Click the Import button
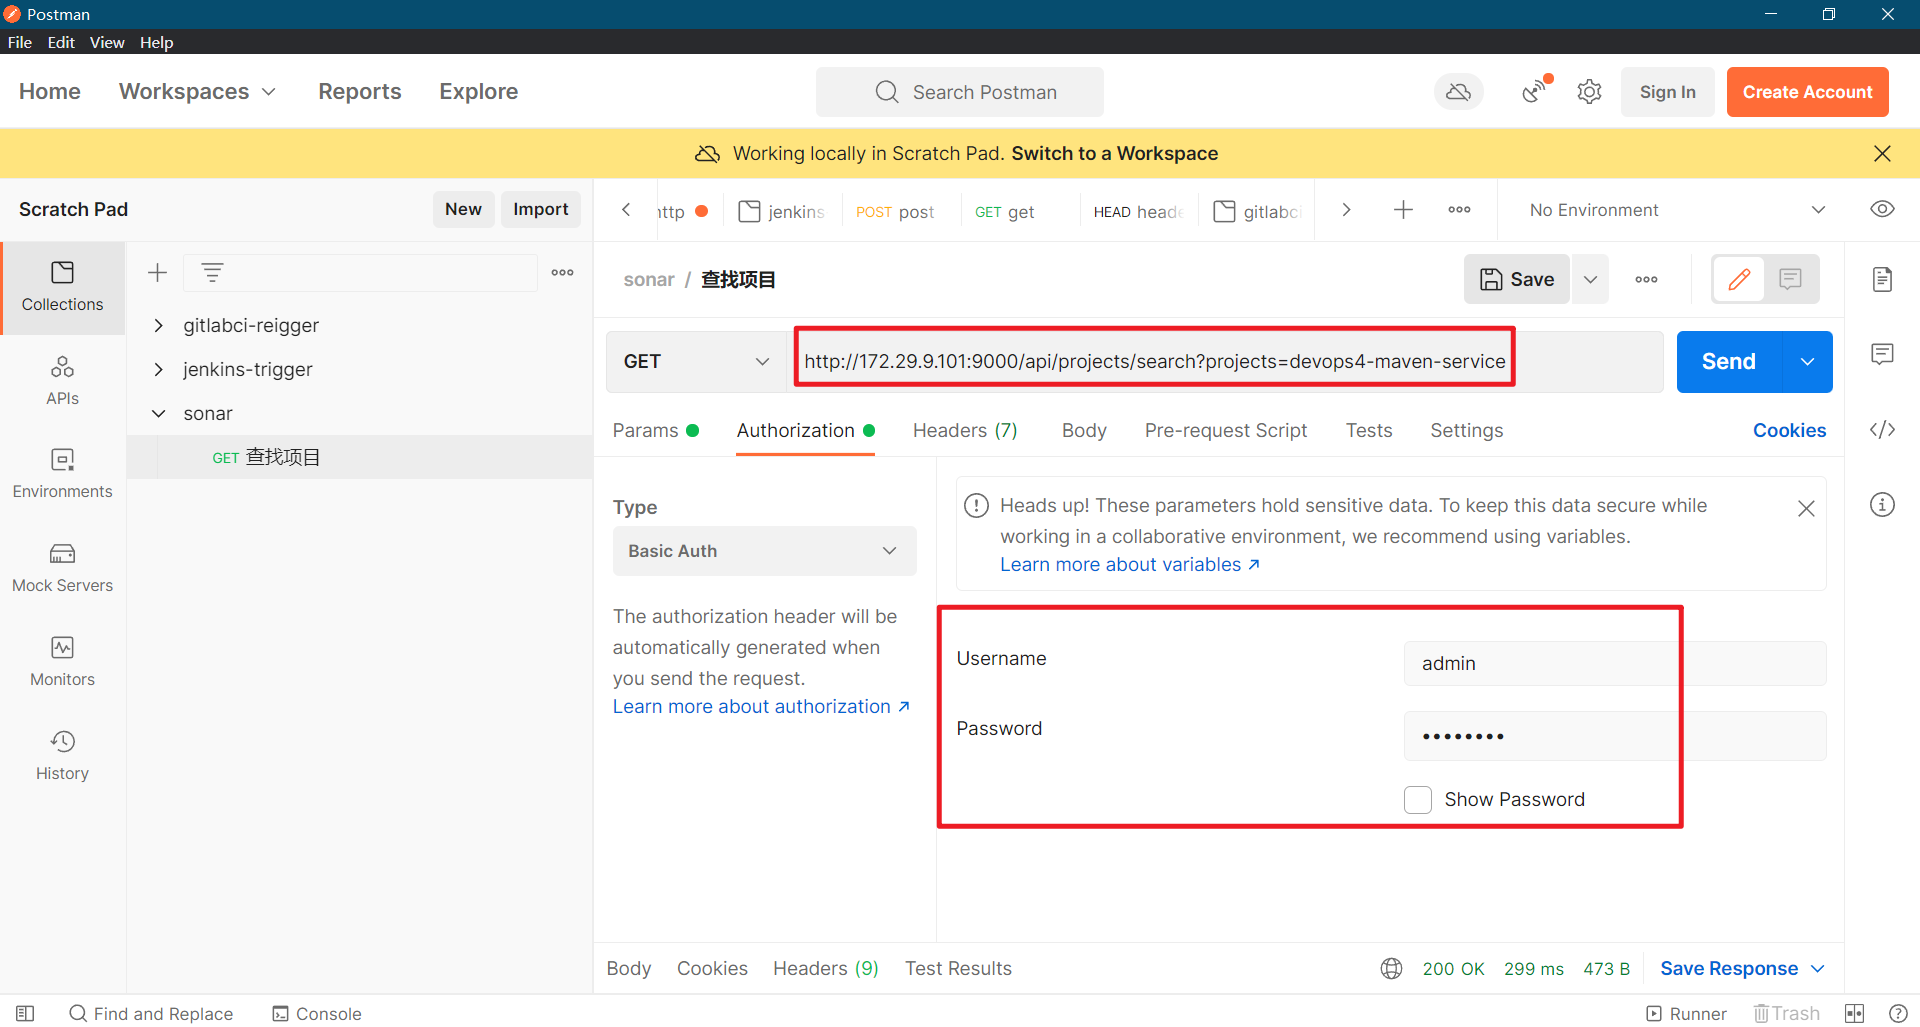 coord(540,209)
